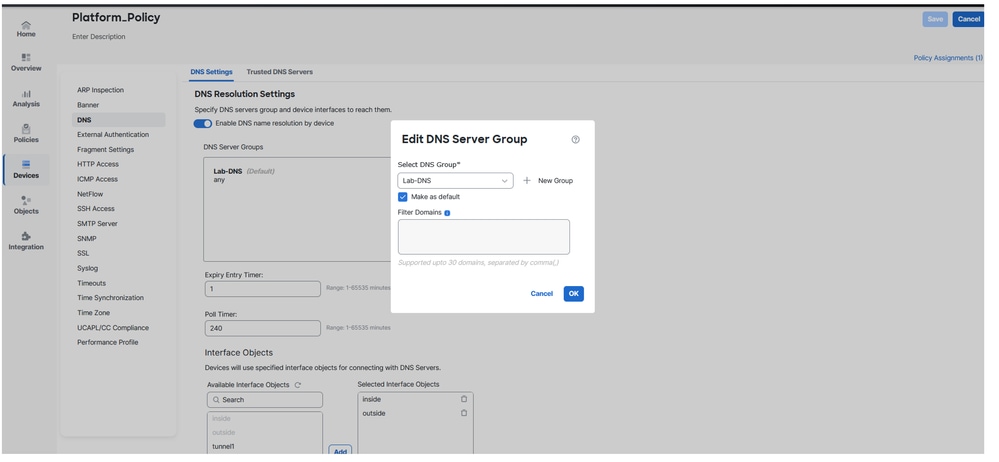Toggle Enable DNS name resolution switch

click(x=203, y=123)
